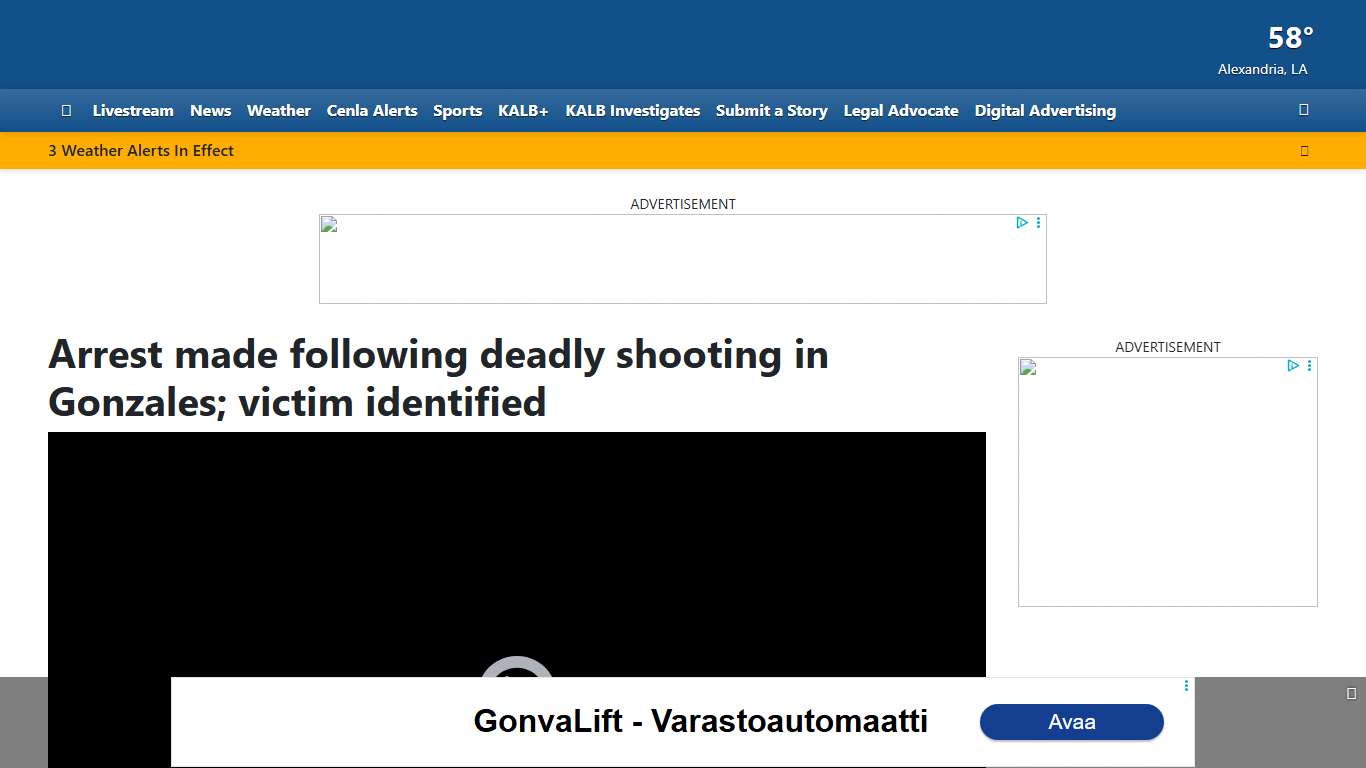Open options dots on the sidebar ad
This screenshot has height=768, width=1366.
tap(1310, 366)
